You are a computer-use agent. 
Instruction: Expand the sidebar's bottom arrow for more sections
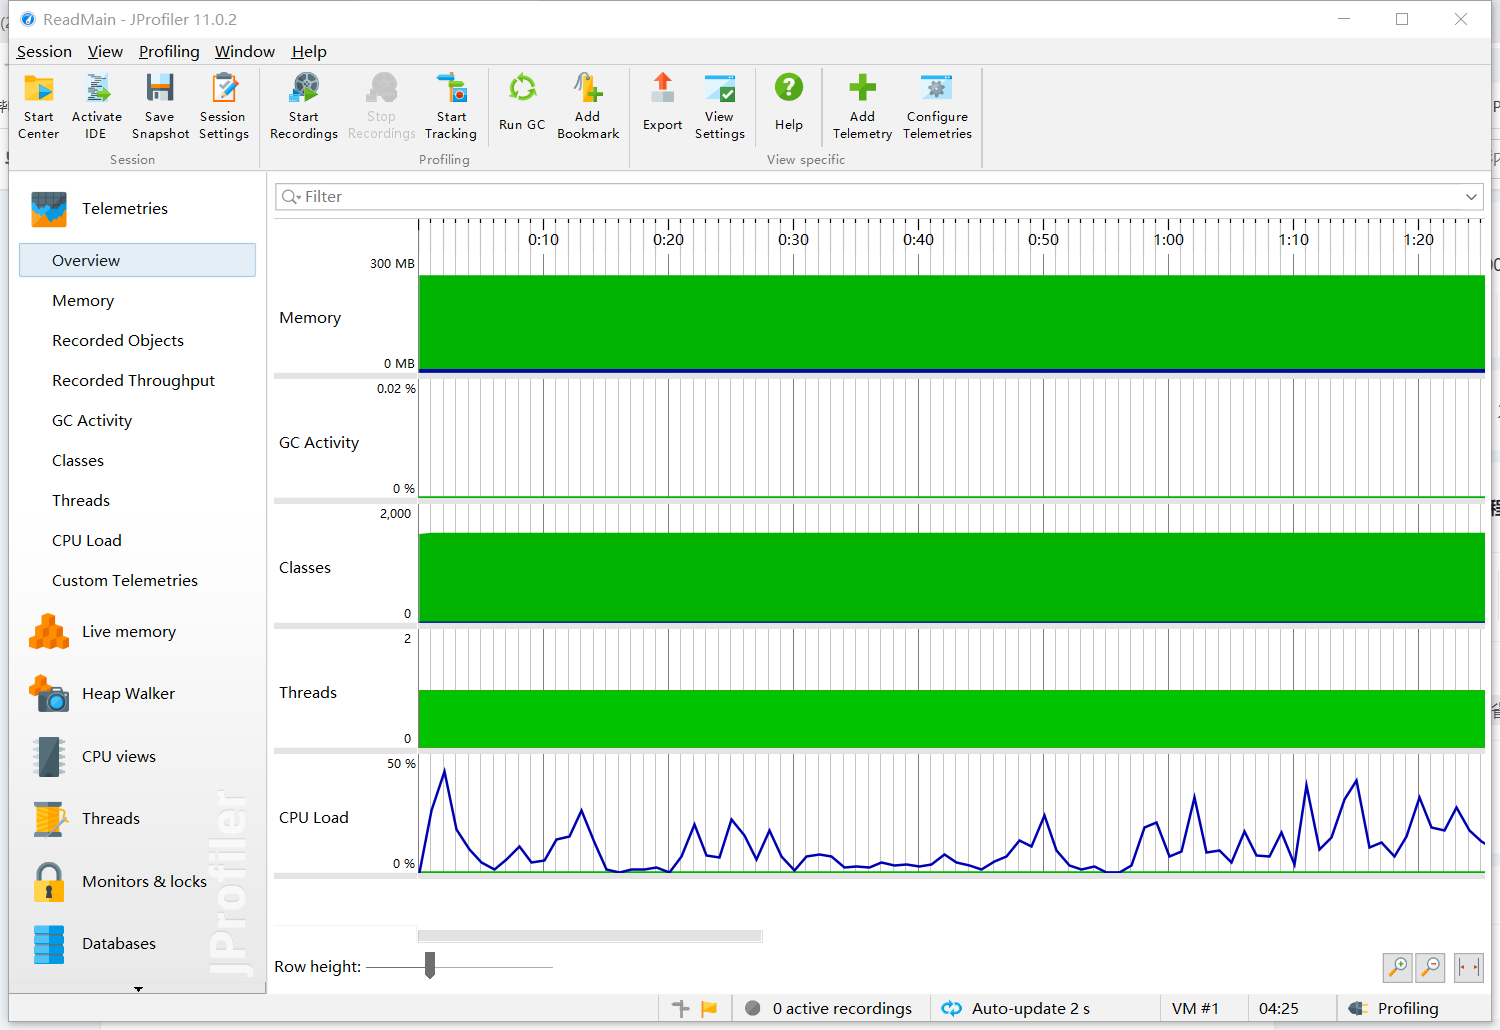[x=138, y=988]
